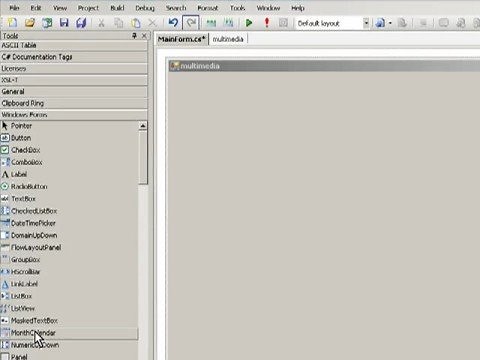The image size is (480, 360).
Task: Close the Tools panel
Action: tap(144, 36)
